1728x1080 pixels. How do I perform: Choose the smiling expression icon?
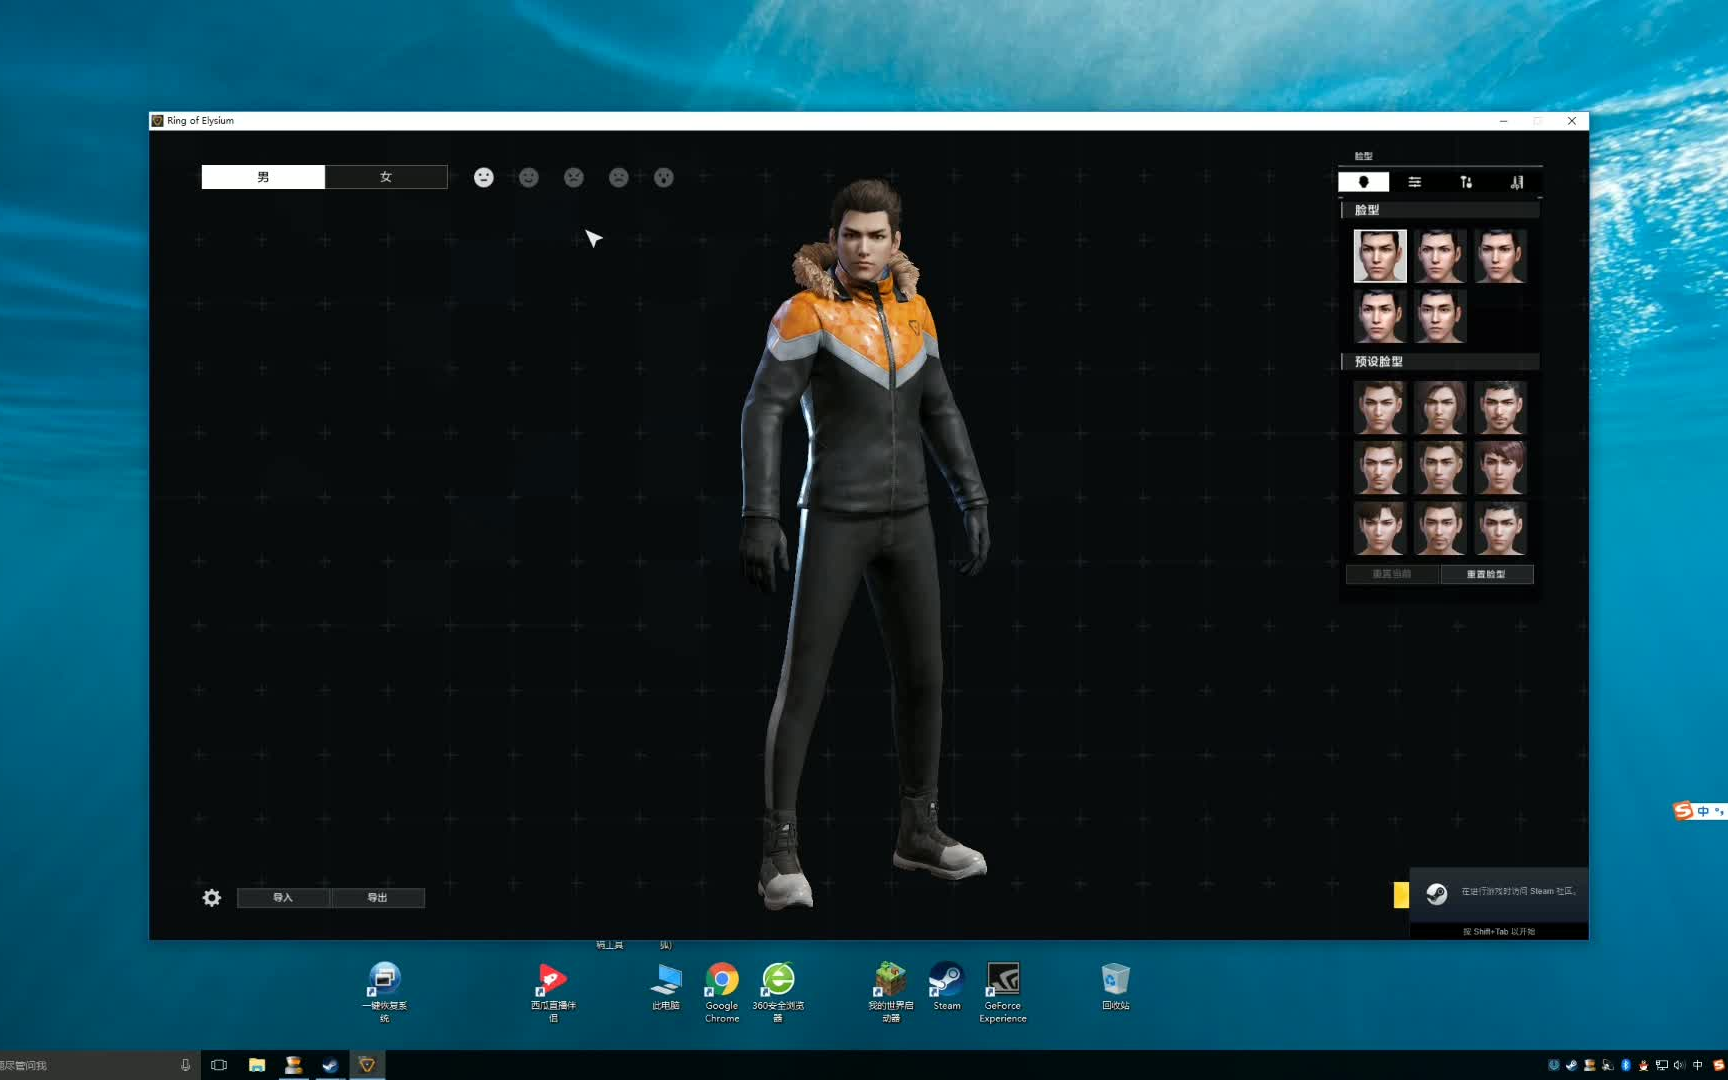529,177
